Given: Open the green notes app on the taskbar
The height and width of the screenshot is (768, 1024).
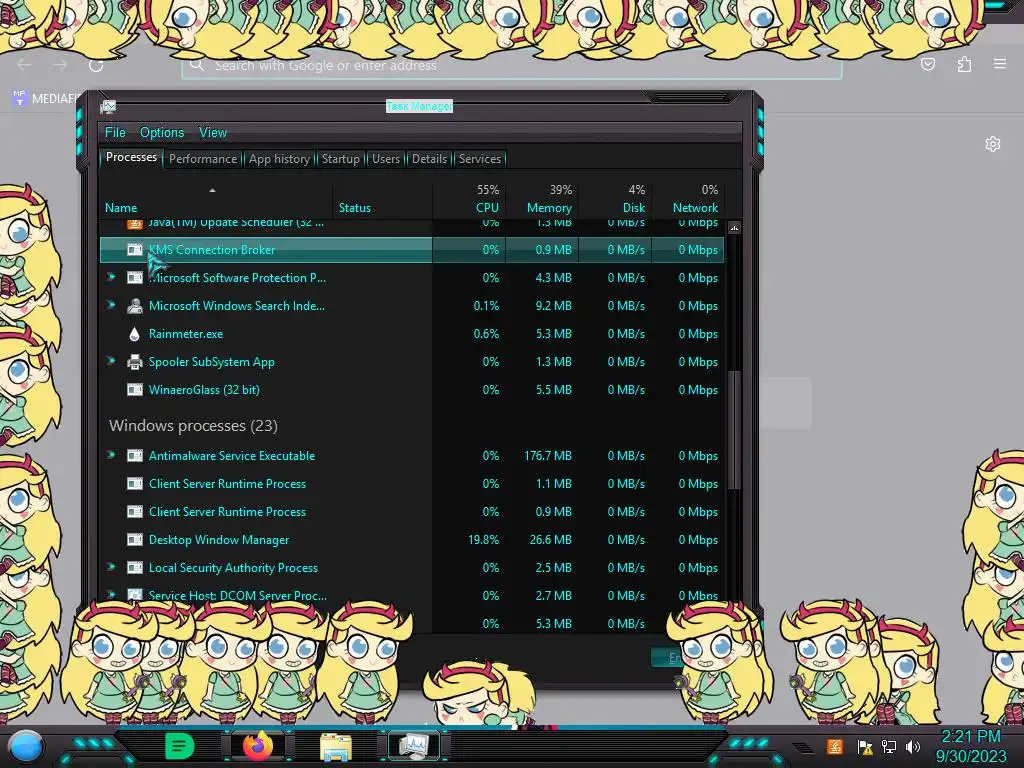Looking at the screenshot, I should (x=179, y=746).
